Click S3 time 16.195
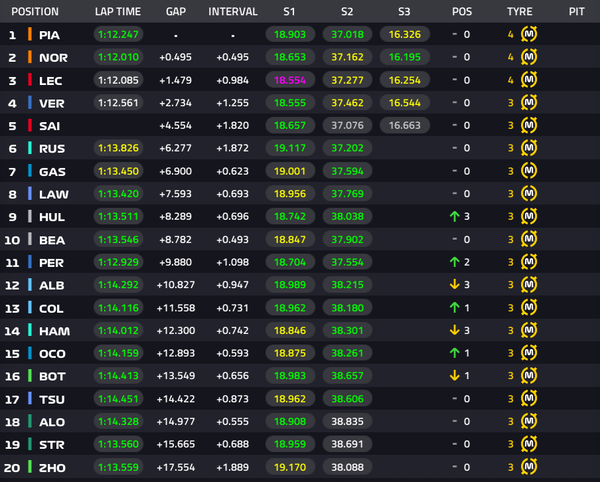The width and height of the screenshot is (600, 482). point(404,57)
